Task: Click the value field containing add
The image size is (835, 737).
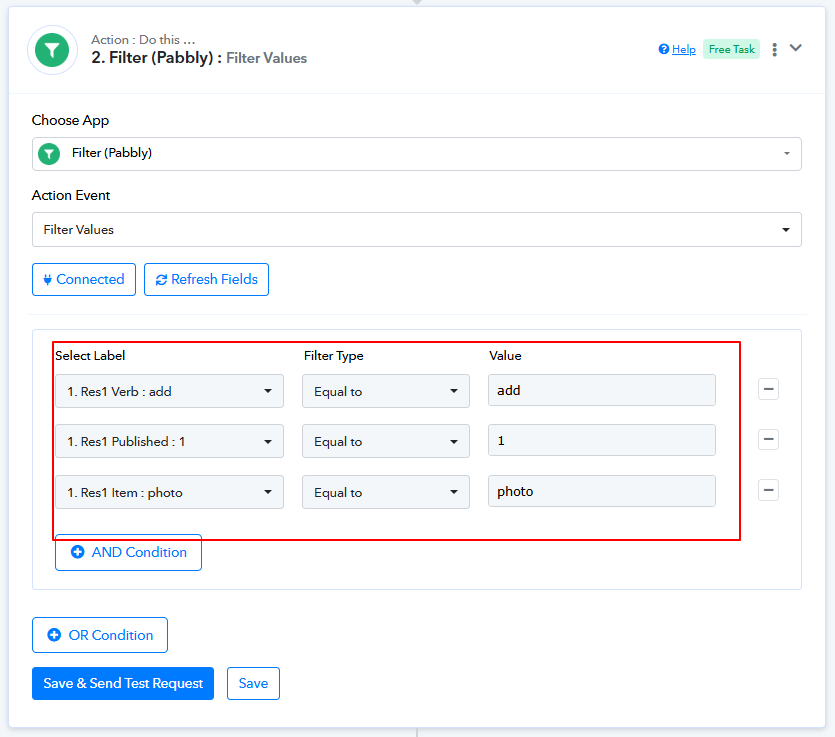Action: click(602, 390)
